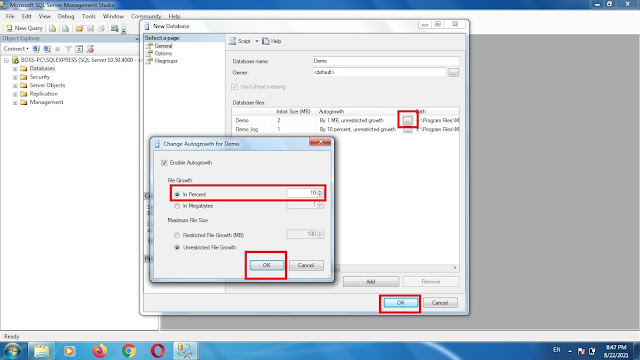Expand the Replication folder node
The width and height of the screenshot is (640, 360).
[x=15, y=94]
